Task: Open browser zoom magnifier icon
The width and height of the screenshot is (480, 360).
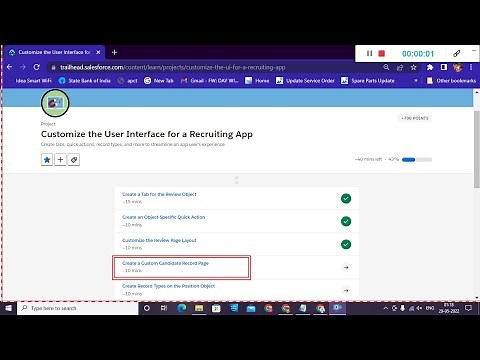Action: click(386, 67)
